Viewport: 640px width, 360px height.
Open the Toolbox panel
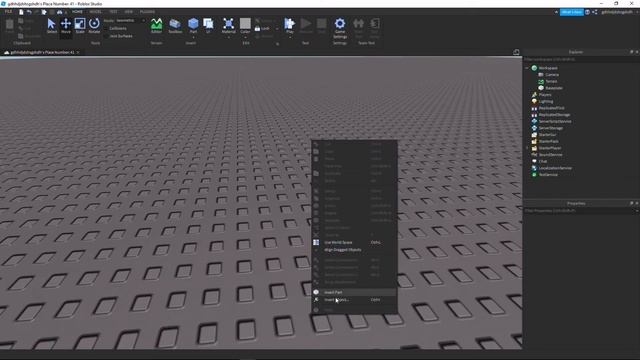175,26
